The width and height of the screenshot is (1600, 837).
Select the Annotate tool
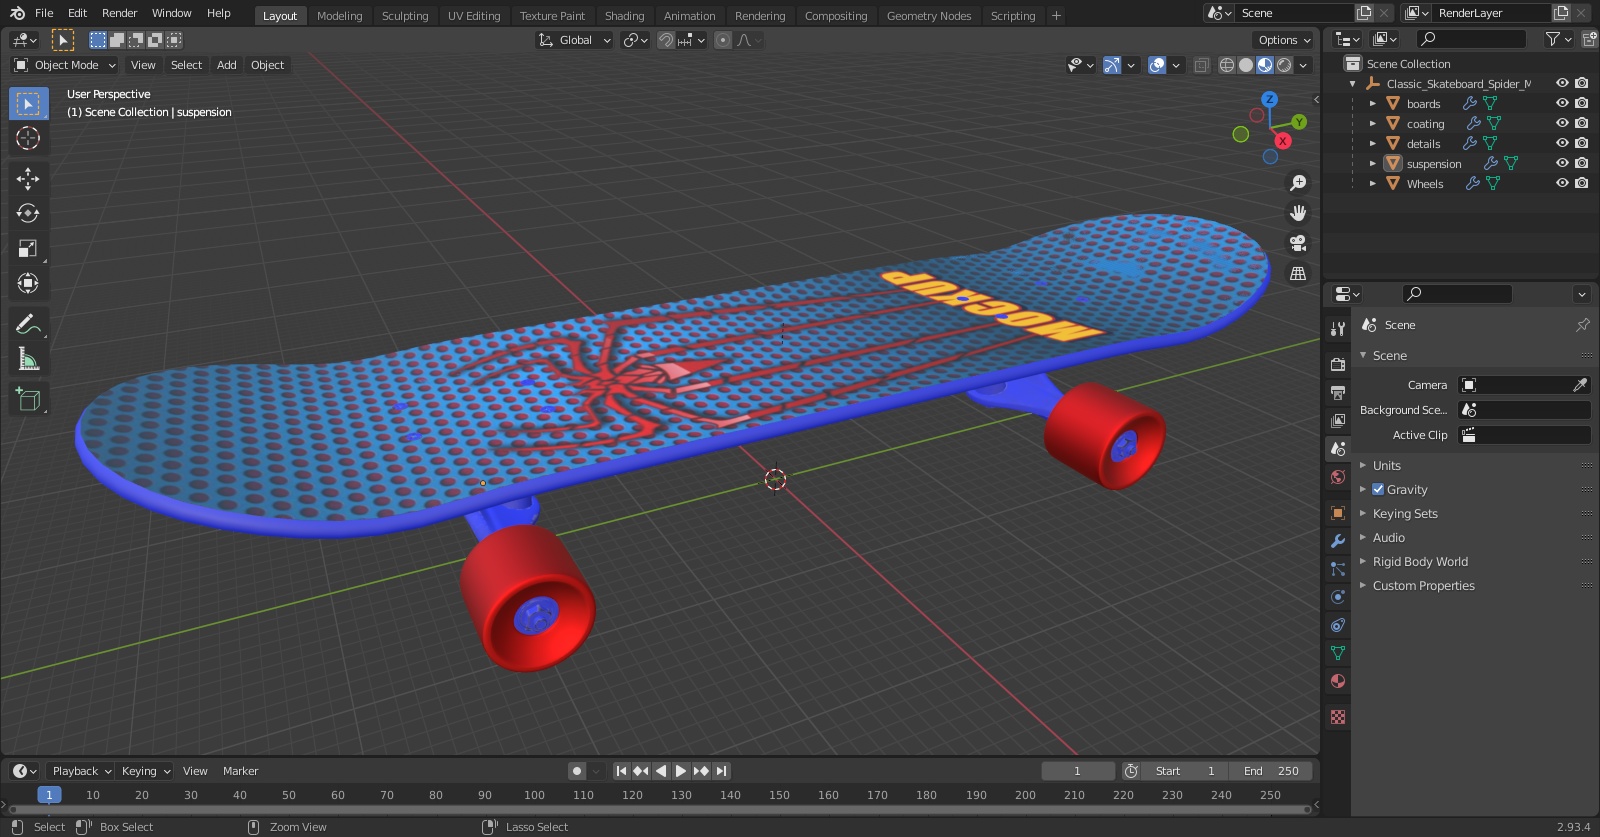tap(28, 324)
